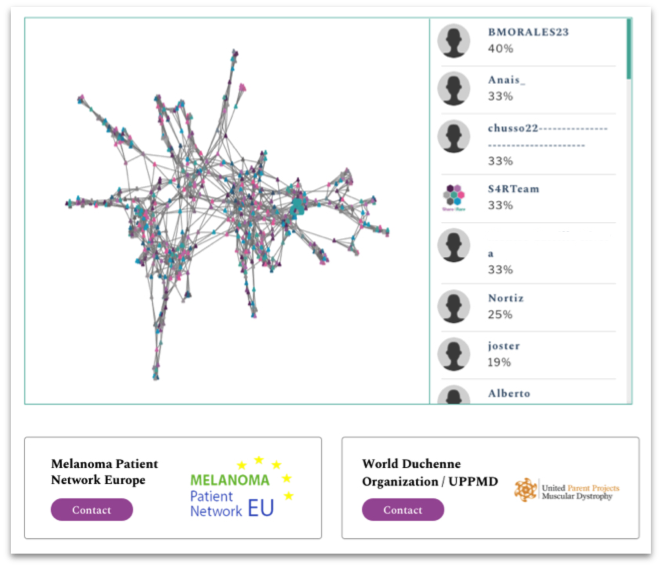Open the S4RTeam logo avatar
This screenshot has width=661, height=568.
[x=454, y=197]
